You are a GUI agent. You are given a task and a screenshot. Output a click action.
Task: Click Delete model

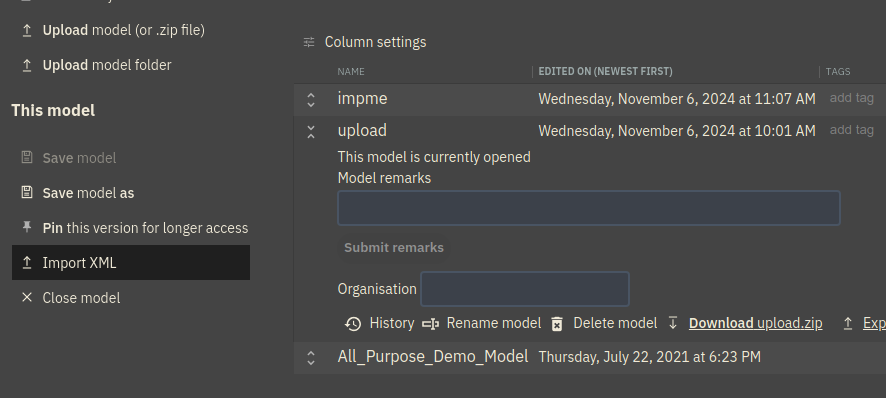click(615, 323)
